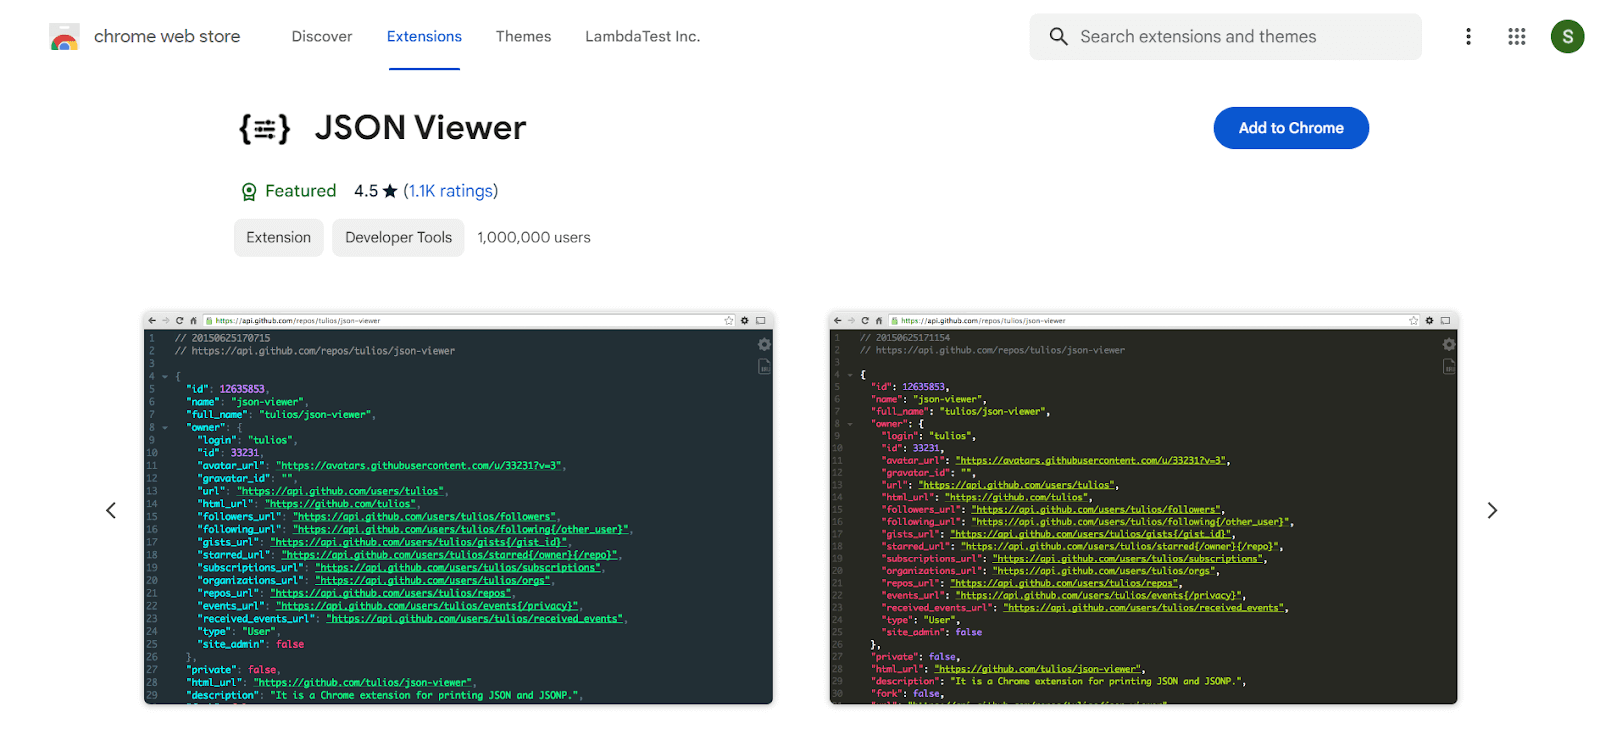The image size is (1600, 735).
Task: Focus the Search extensions and themes field
Action: [1225, 37]
